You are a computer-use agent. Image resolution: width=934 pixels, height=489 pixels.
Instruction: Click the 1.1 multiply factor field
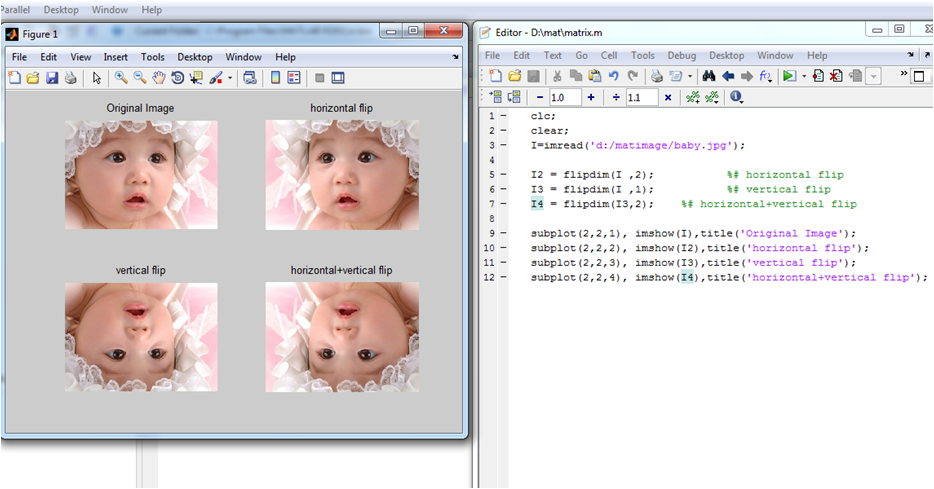pyautogui.click(x=642, y=97)
